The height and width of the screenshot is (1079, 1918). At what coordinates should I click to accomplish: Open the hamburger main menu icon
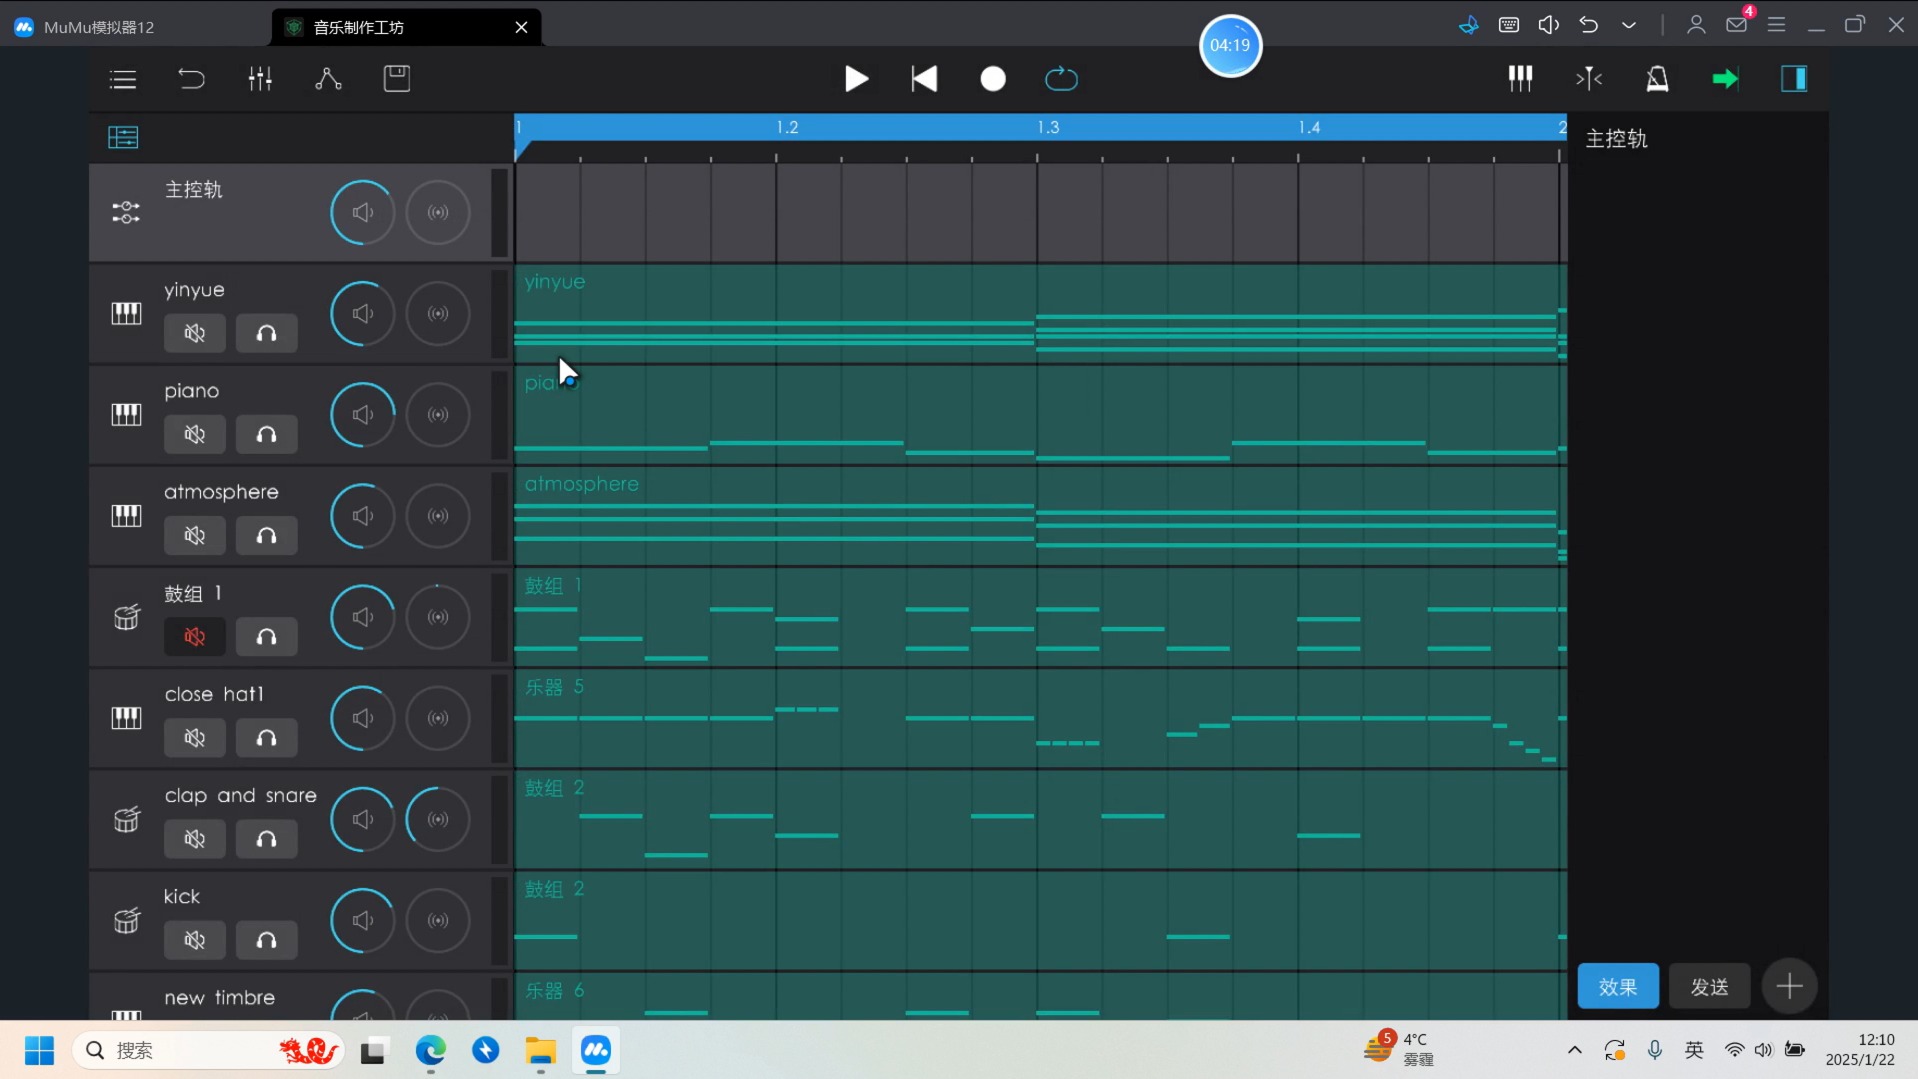[x=123, y=79]
